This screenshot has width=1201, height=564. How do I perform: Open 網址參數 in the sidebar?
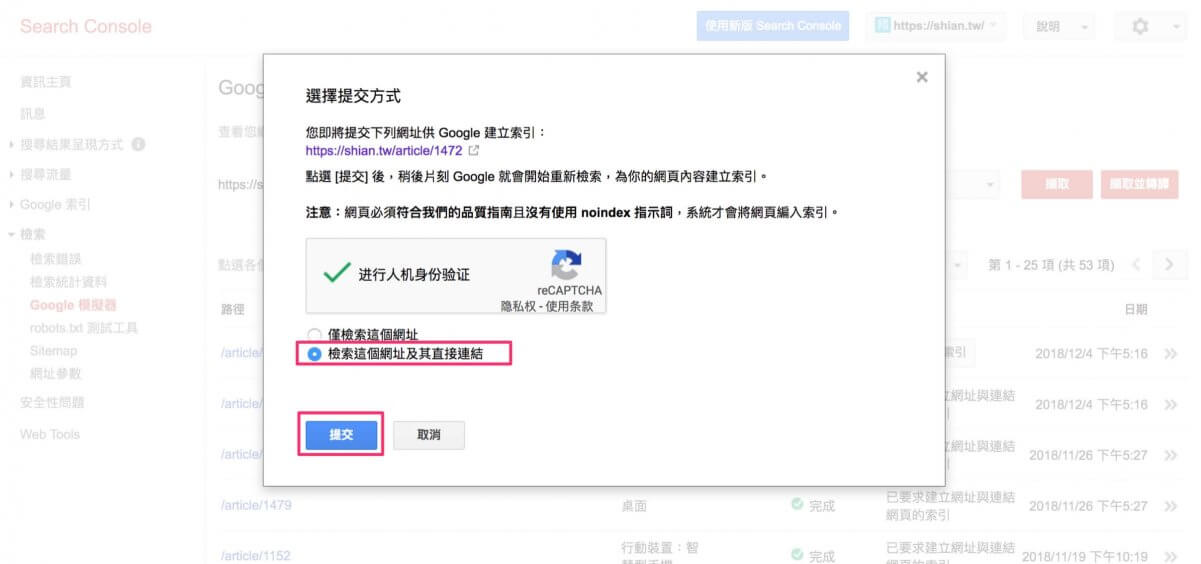point(56,374)
